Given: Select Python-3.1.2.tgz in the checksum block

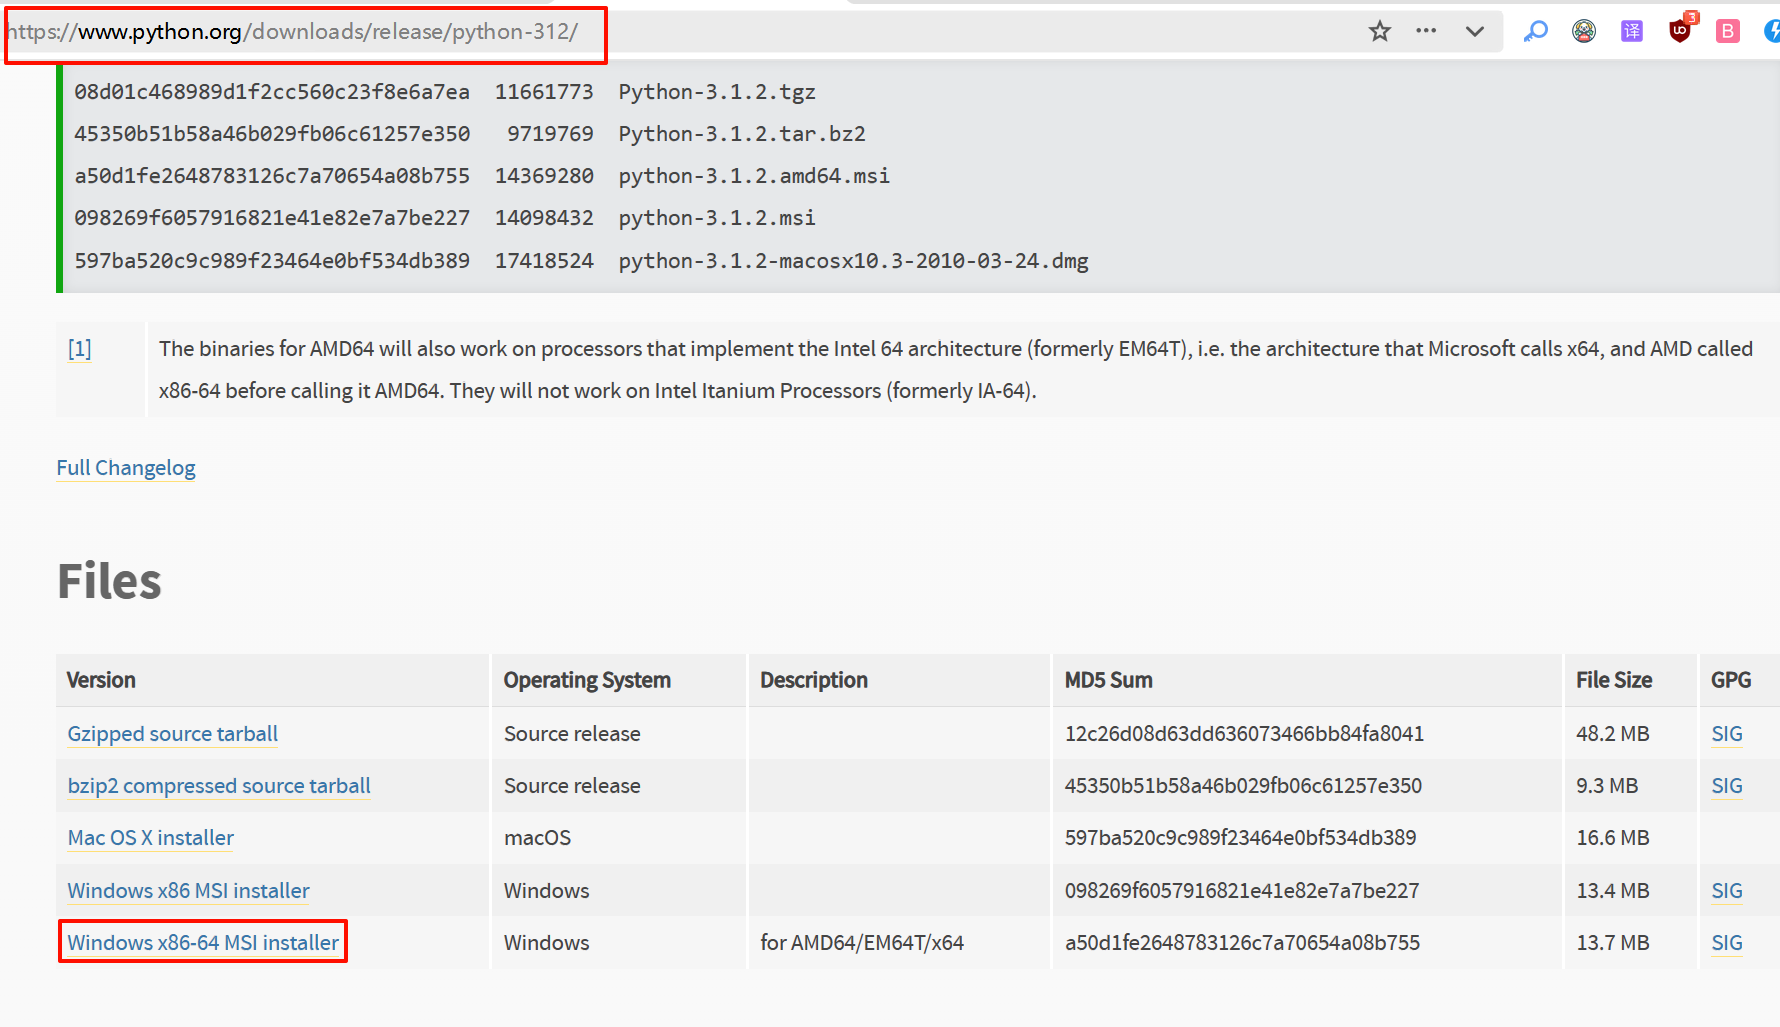Looking at the screenshot, I should [717, 92].
